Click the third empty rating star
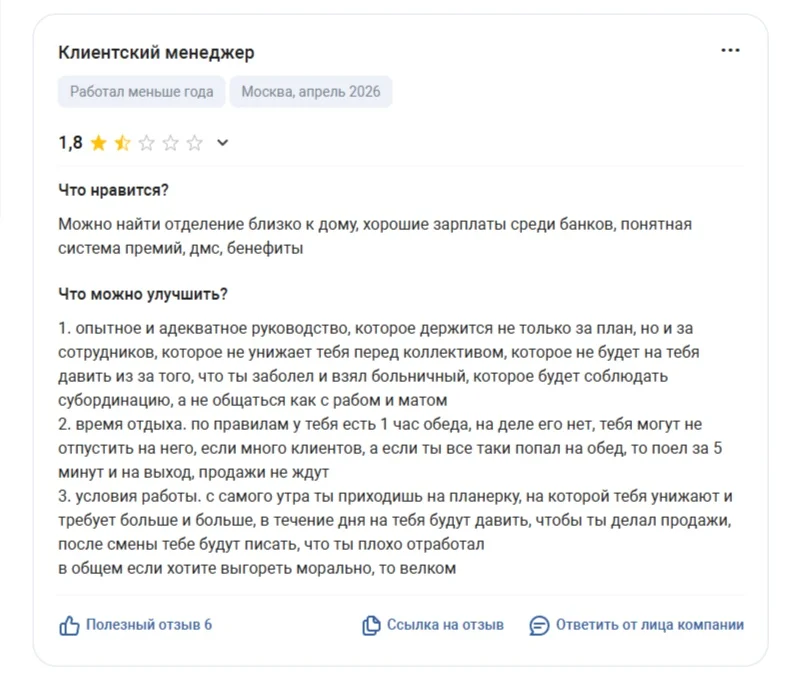The height and width of the screenshot is (680, 791). click(x=146, y=143)
